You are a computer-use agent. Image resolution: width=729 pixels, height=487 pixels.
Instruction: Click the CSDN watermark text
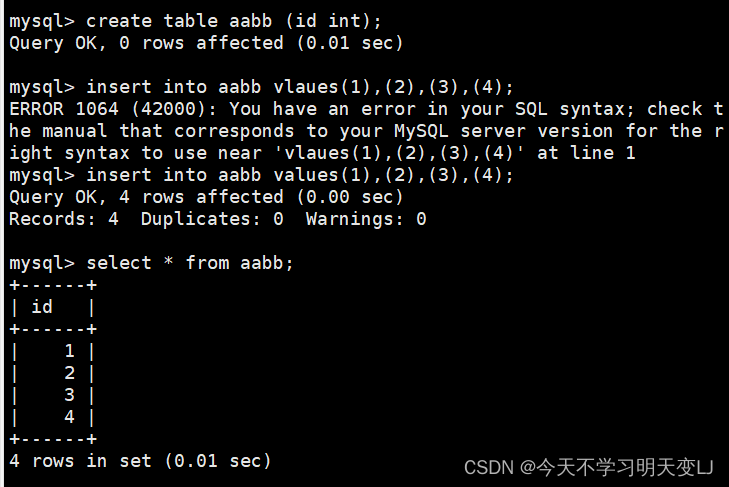tap(588, 467)
